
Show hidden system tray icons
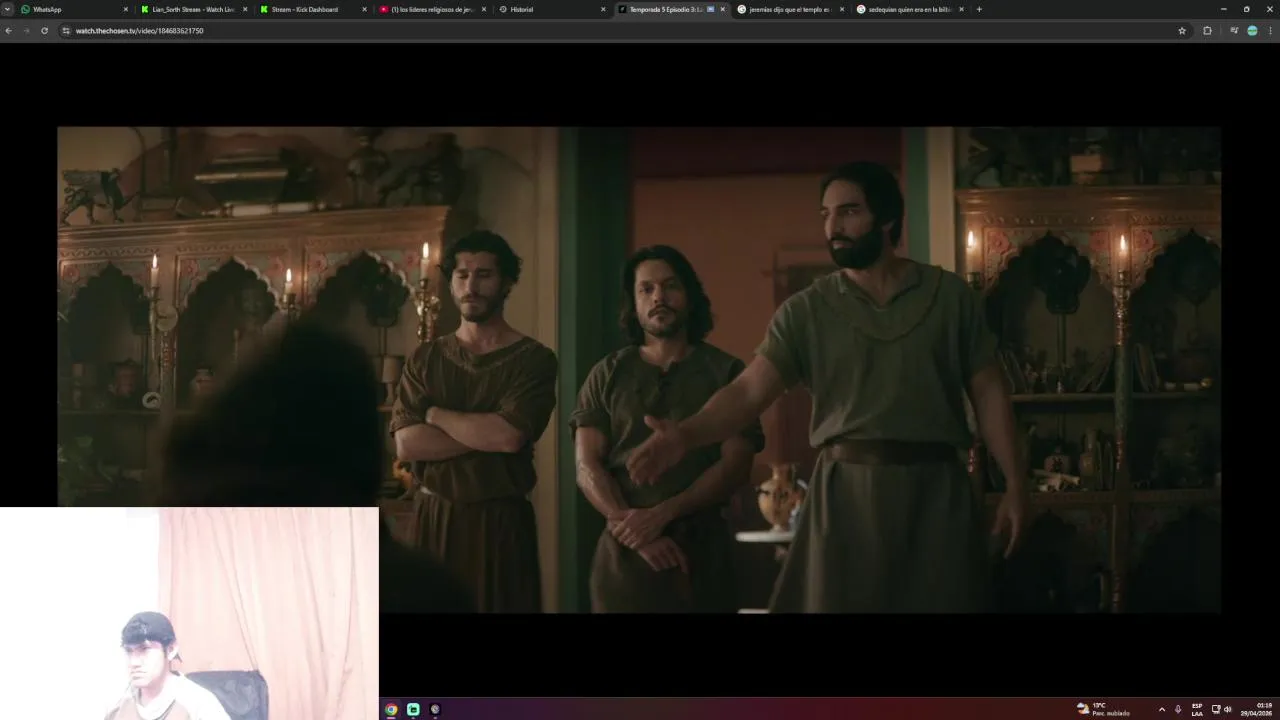pyautogui.click(x=1161, y=709)
